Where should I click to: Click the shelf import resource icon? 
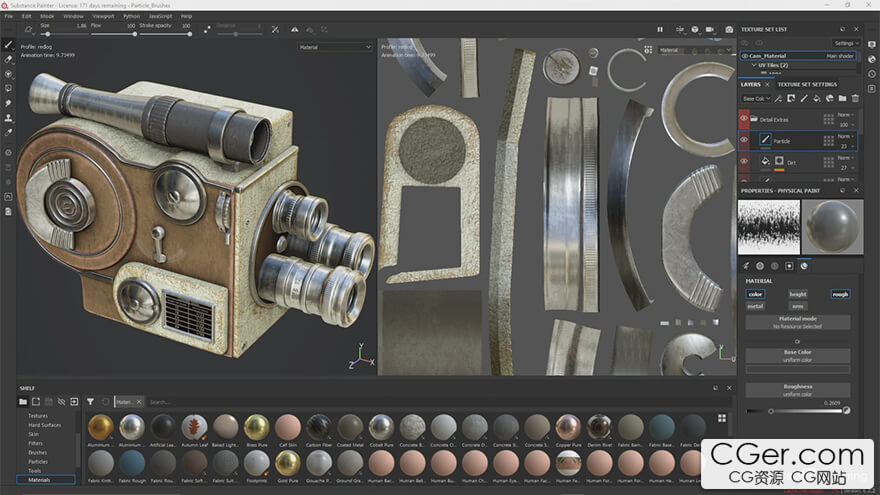click(x=74, y=402)
